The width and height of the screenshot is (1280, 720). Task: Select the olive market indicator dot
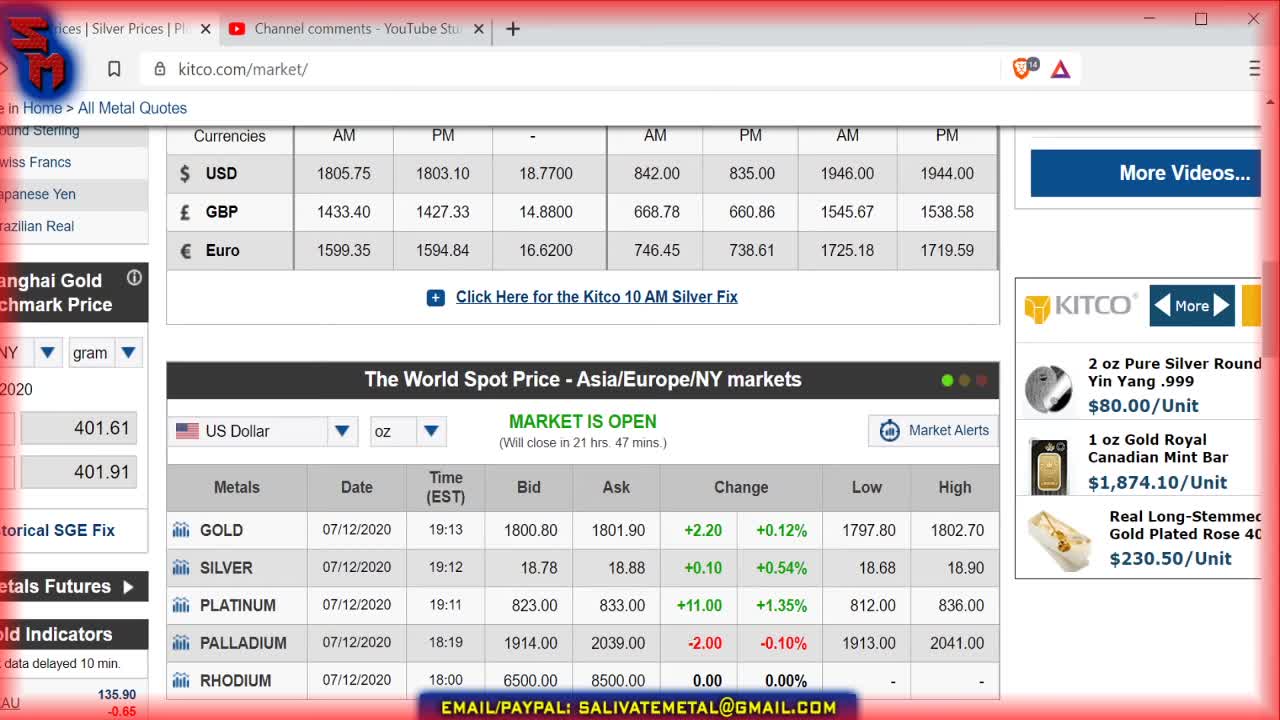(x=964, y=380)
